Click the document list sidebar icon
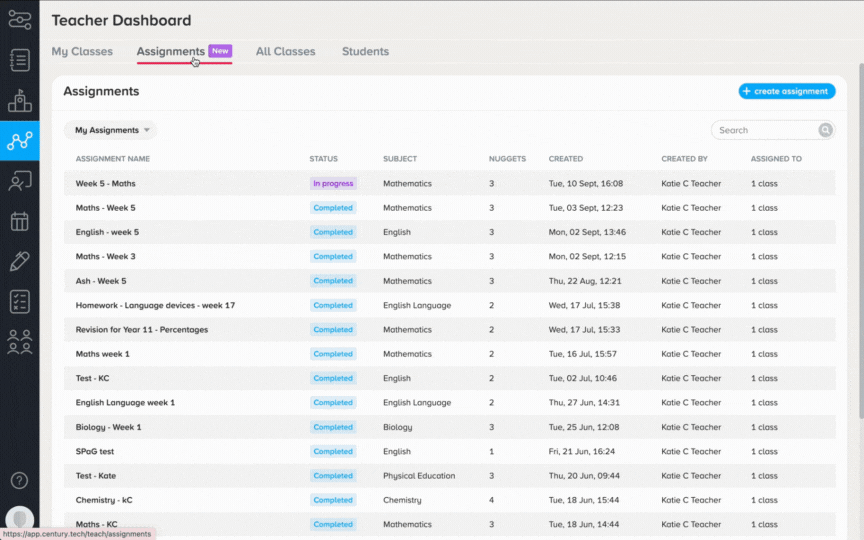Viewport: 864px width, 540px height. pyautogui.click(x=20, y=60)
